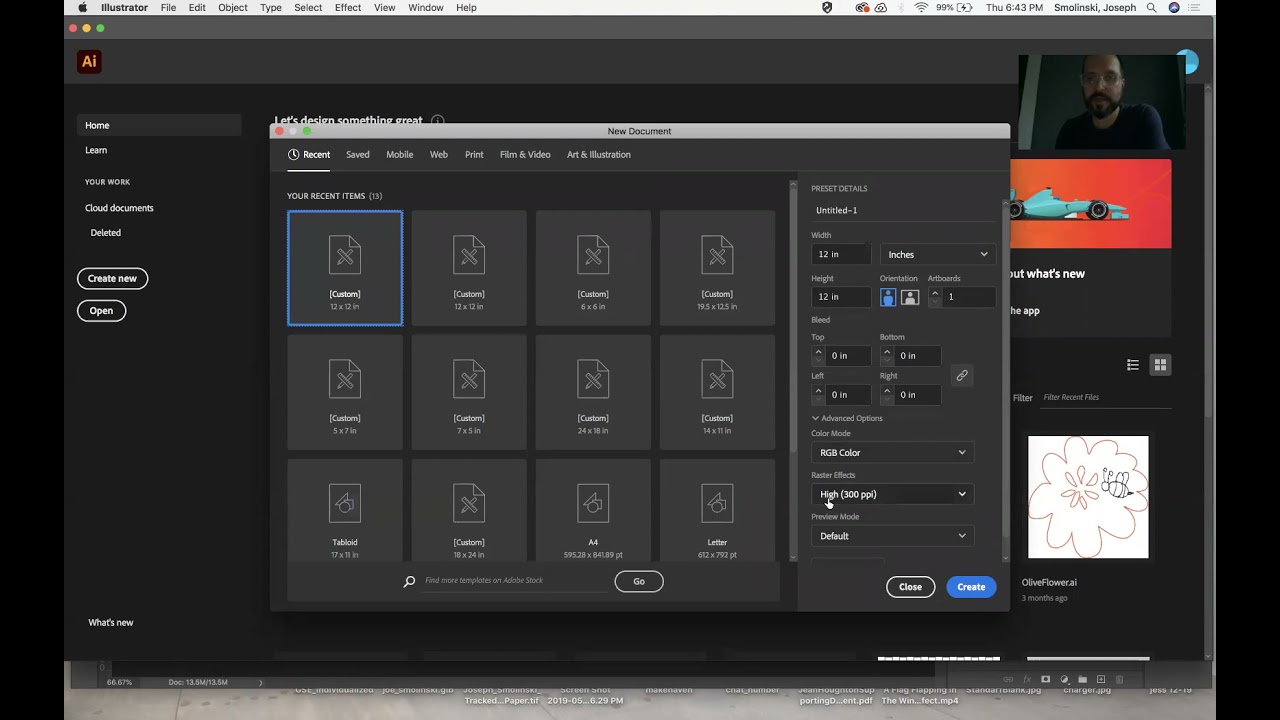Click the Filter Recent Files field
Screen dimensions: 1280x720
[1105, 397]
